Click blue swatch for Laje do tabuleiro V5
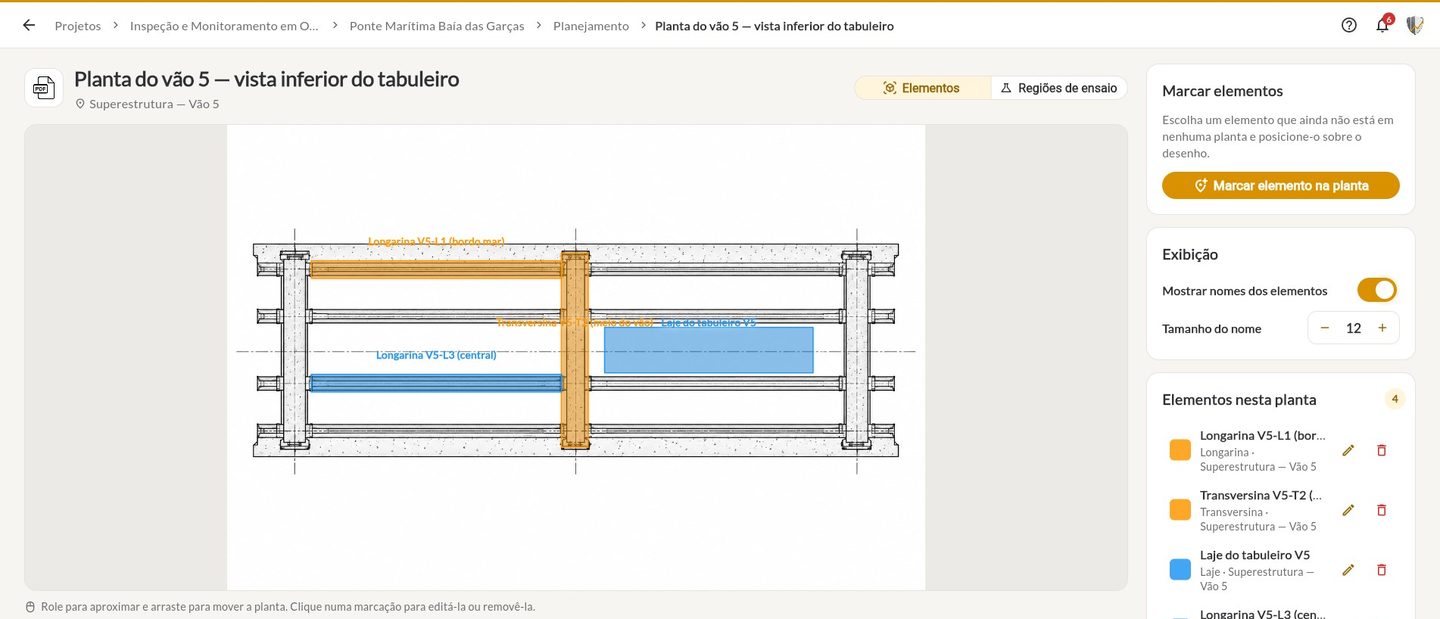Screen dimensions: 1440x619 [1180, 570]
